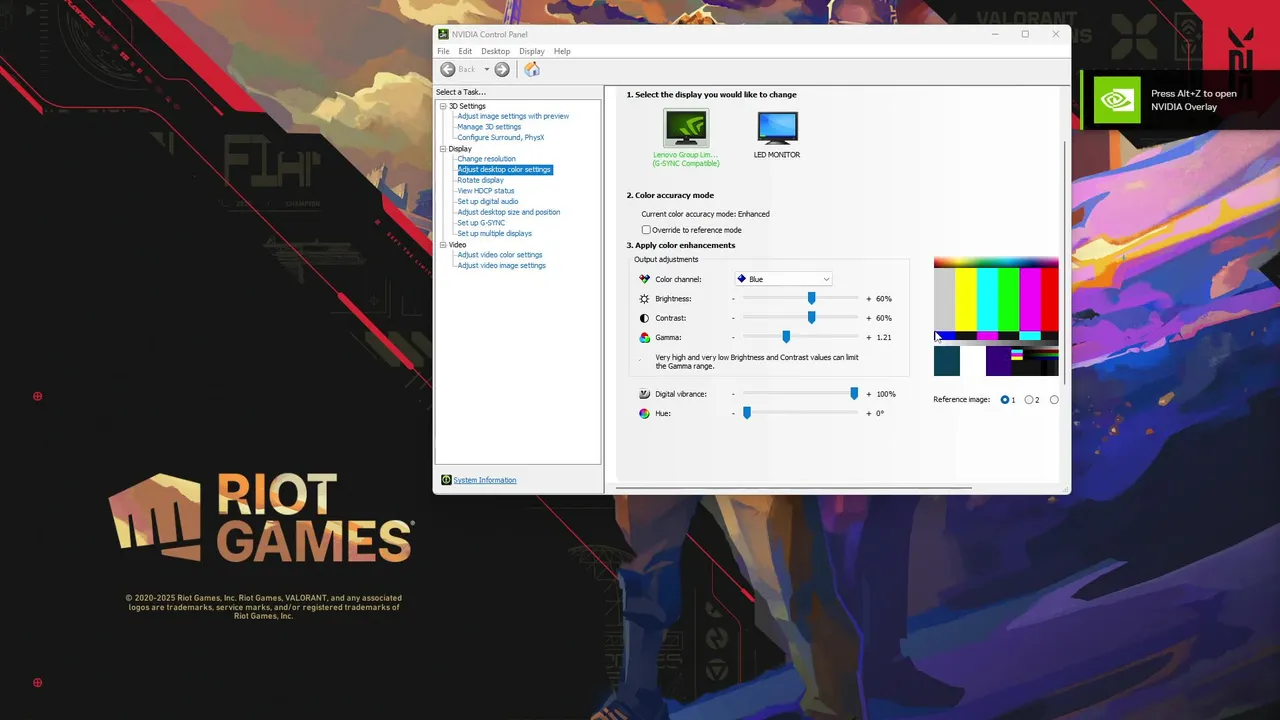Open Adjust video image settings

pos(502,266)
